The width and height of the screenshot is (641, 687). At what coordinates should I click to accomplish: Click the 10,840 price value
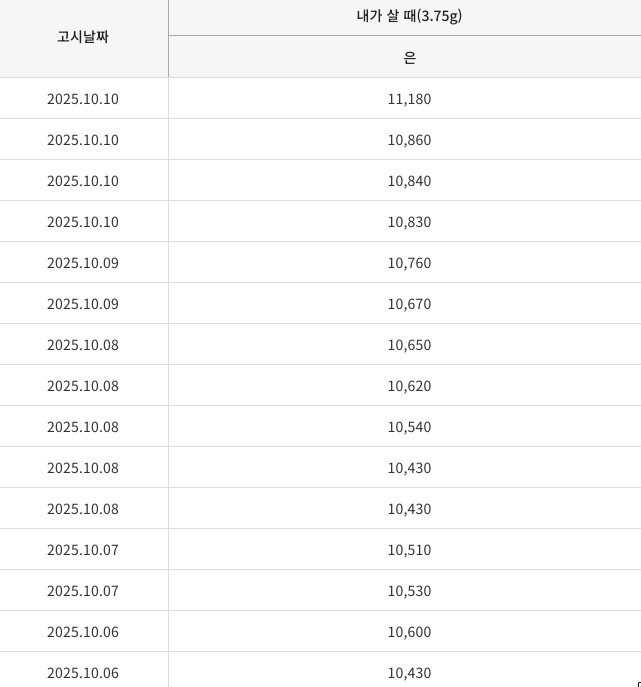[x=409, y=181]
